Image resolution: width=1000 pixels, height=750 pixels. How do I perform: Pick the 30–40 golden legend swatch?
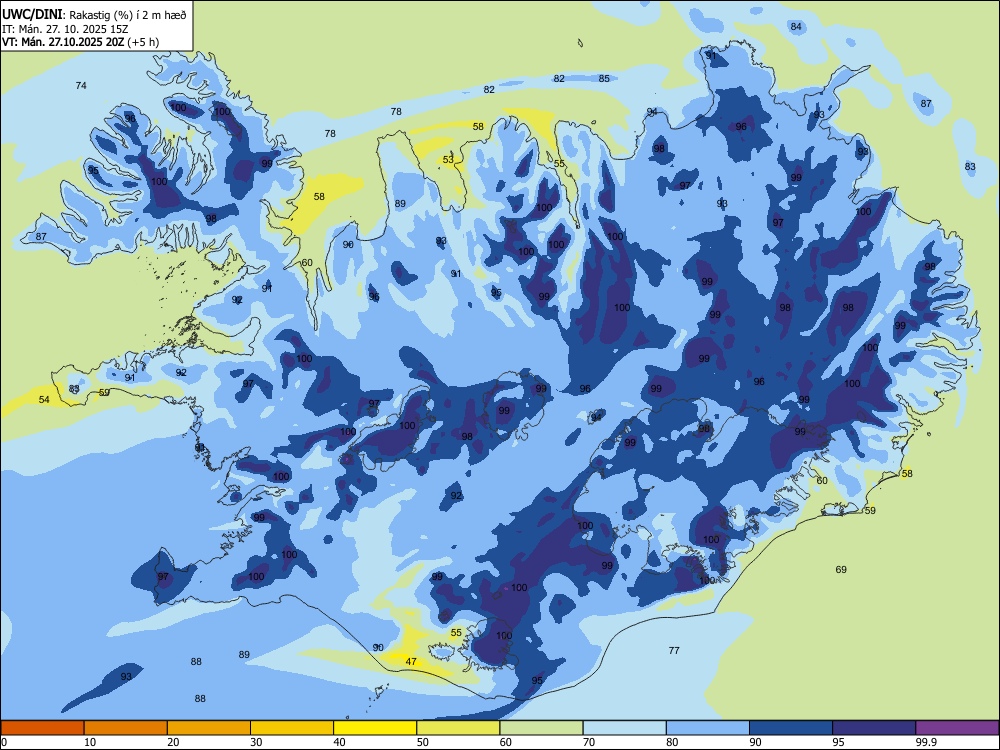click(292, 728)
